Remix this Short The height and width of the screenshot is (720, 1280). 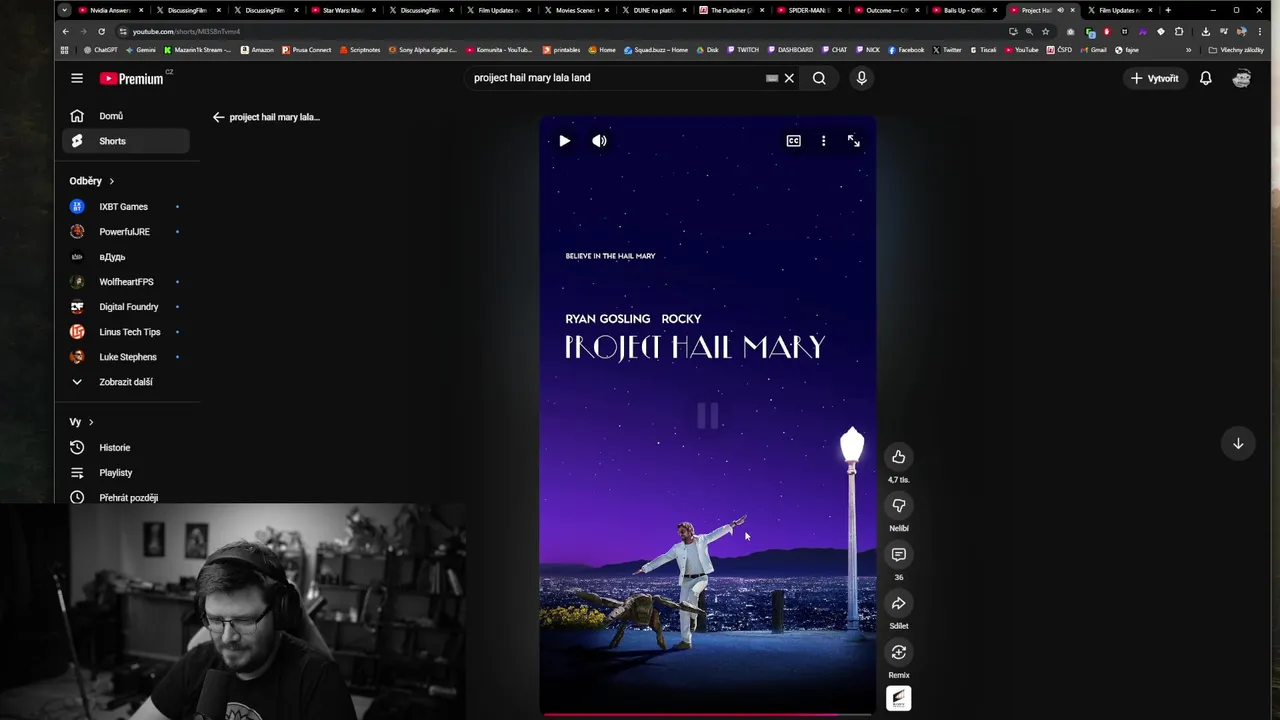click(898, 653)
